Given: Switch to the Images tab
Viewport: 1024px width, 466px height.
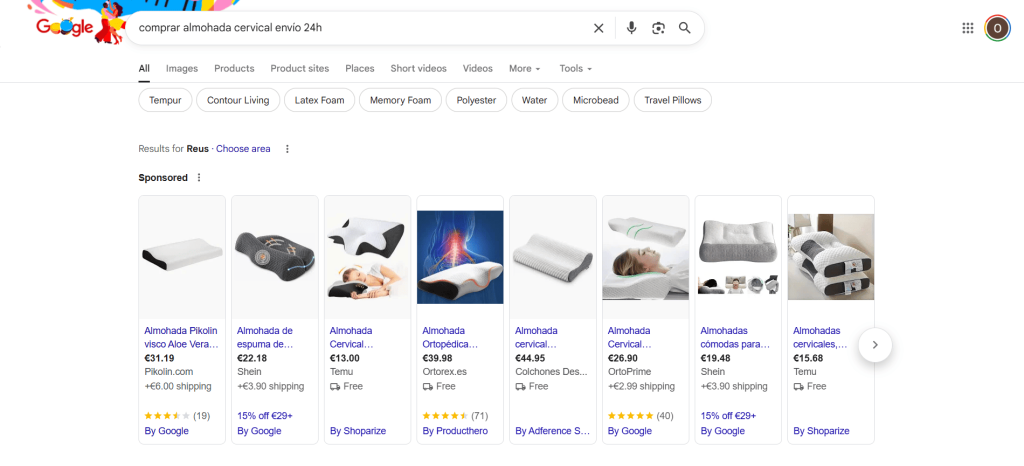Looking at the screenshot, I should click(x=182, y=69).
